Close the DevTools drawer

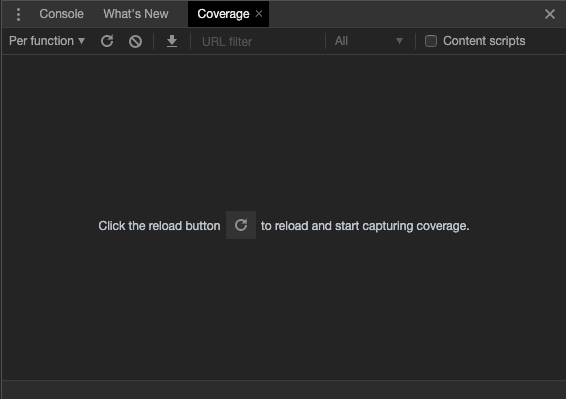(550, 14)
